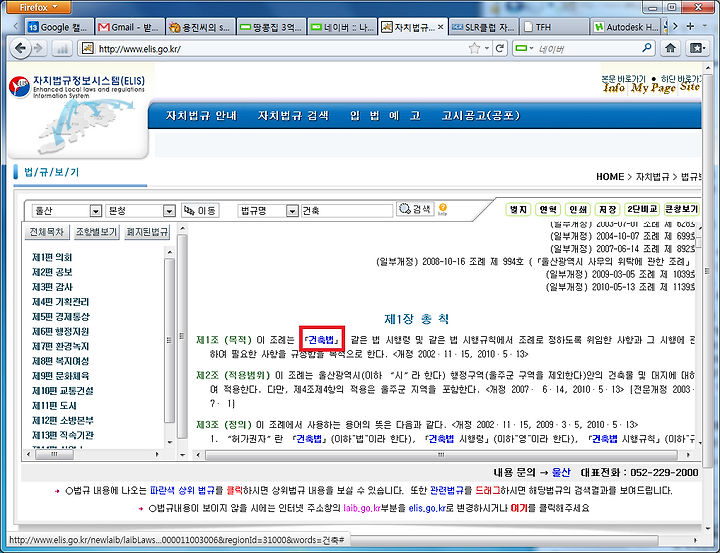Open the list-all-tabs dropdown arrow

click(704, 27)
